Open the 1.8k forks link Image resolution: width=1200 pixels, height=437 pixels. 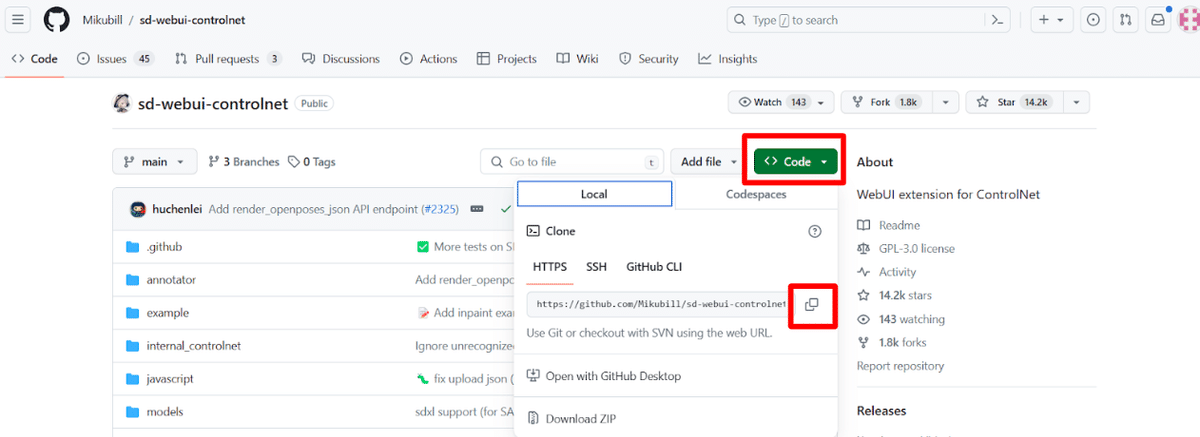click(892, 342)
